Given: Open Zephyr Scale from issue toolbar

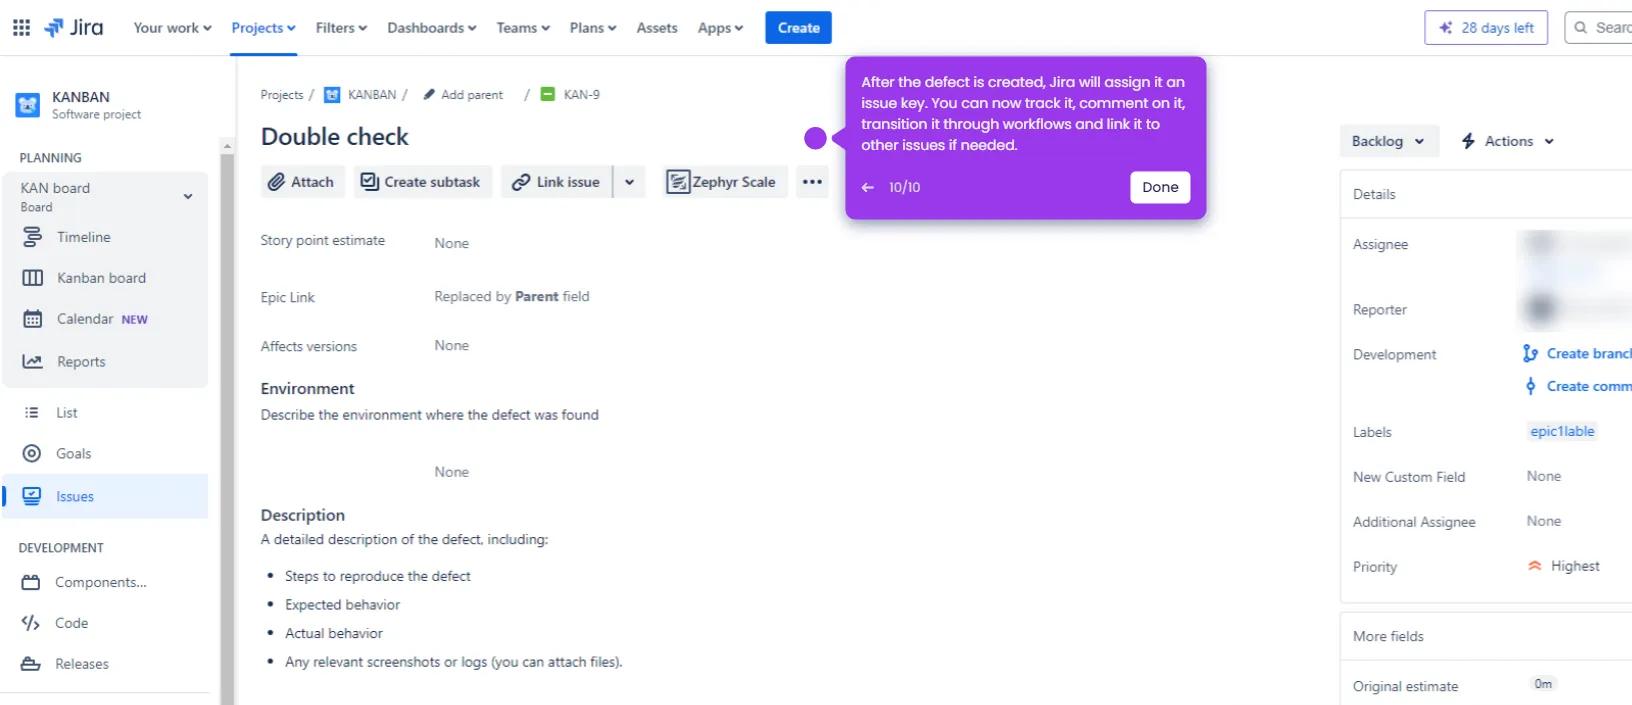Looking at the screenshot, I should pos(723,182).
